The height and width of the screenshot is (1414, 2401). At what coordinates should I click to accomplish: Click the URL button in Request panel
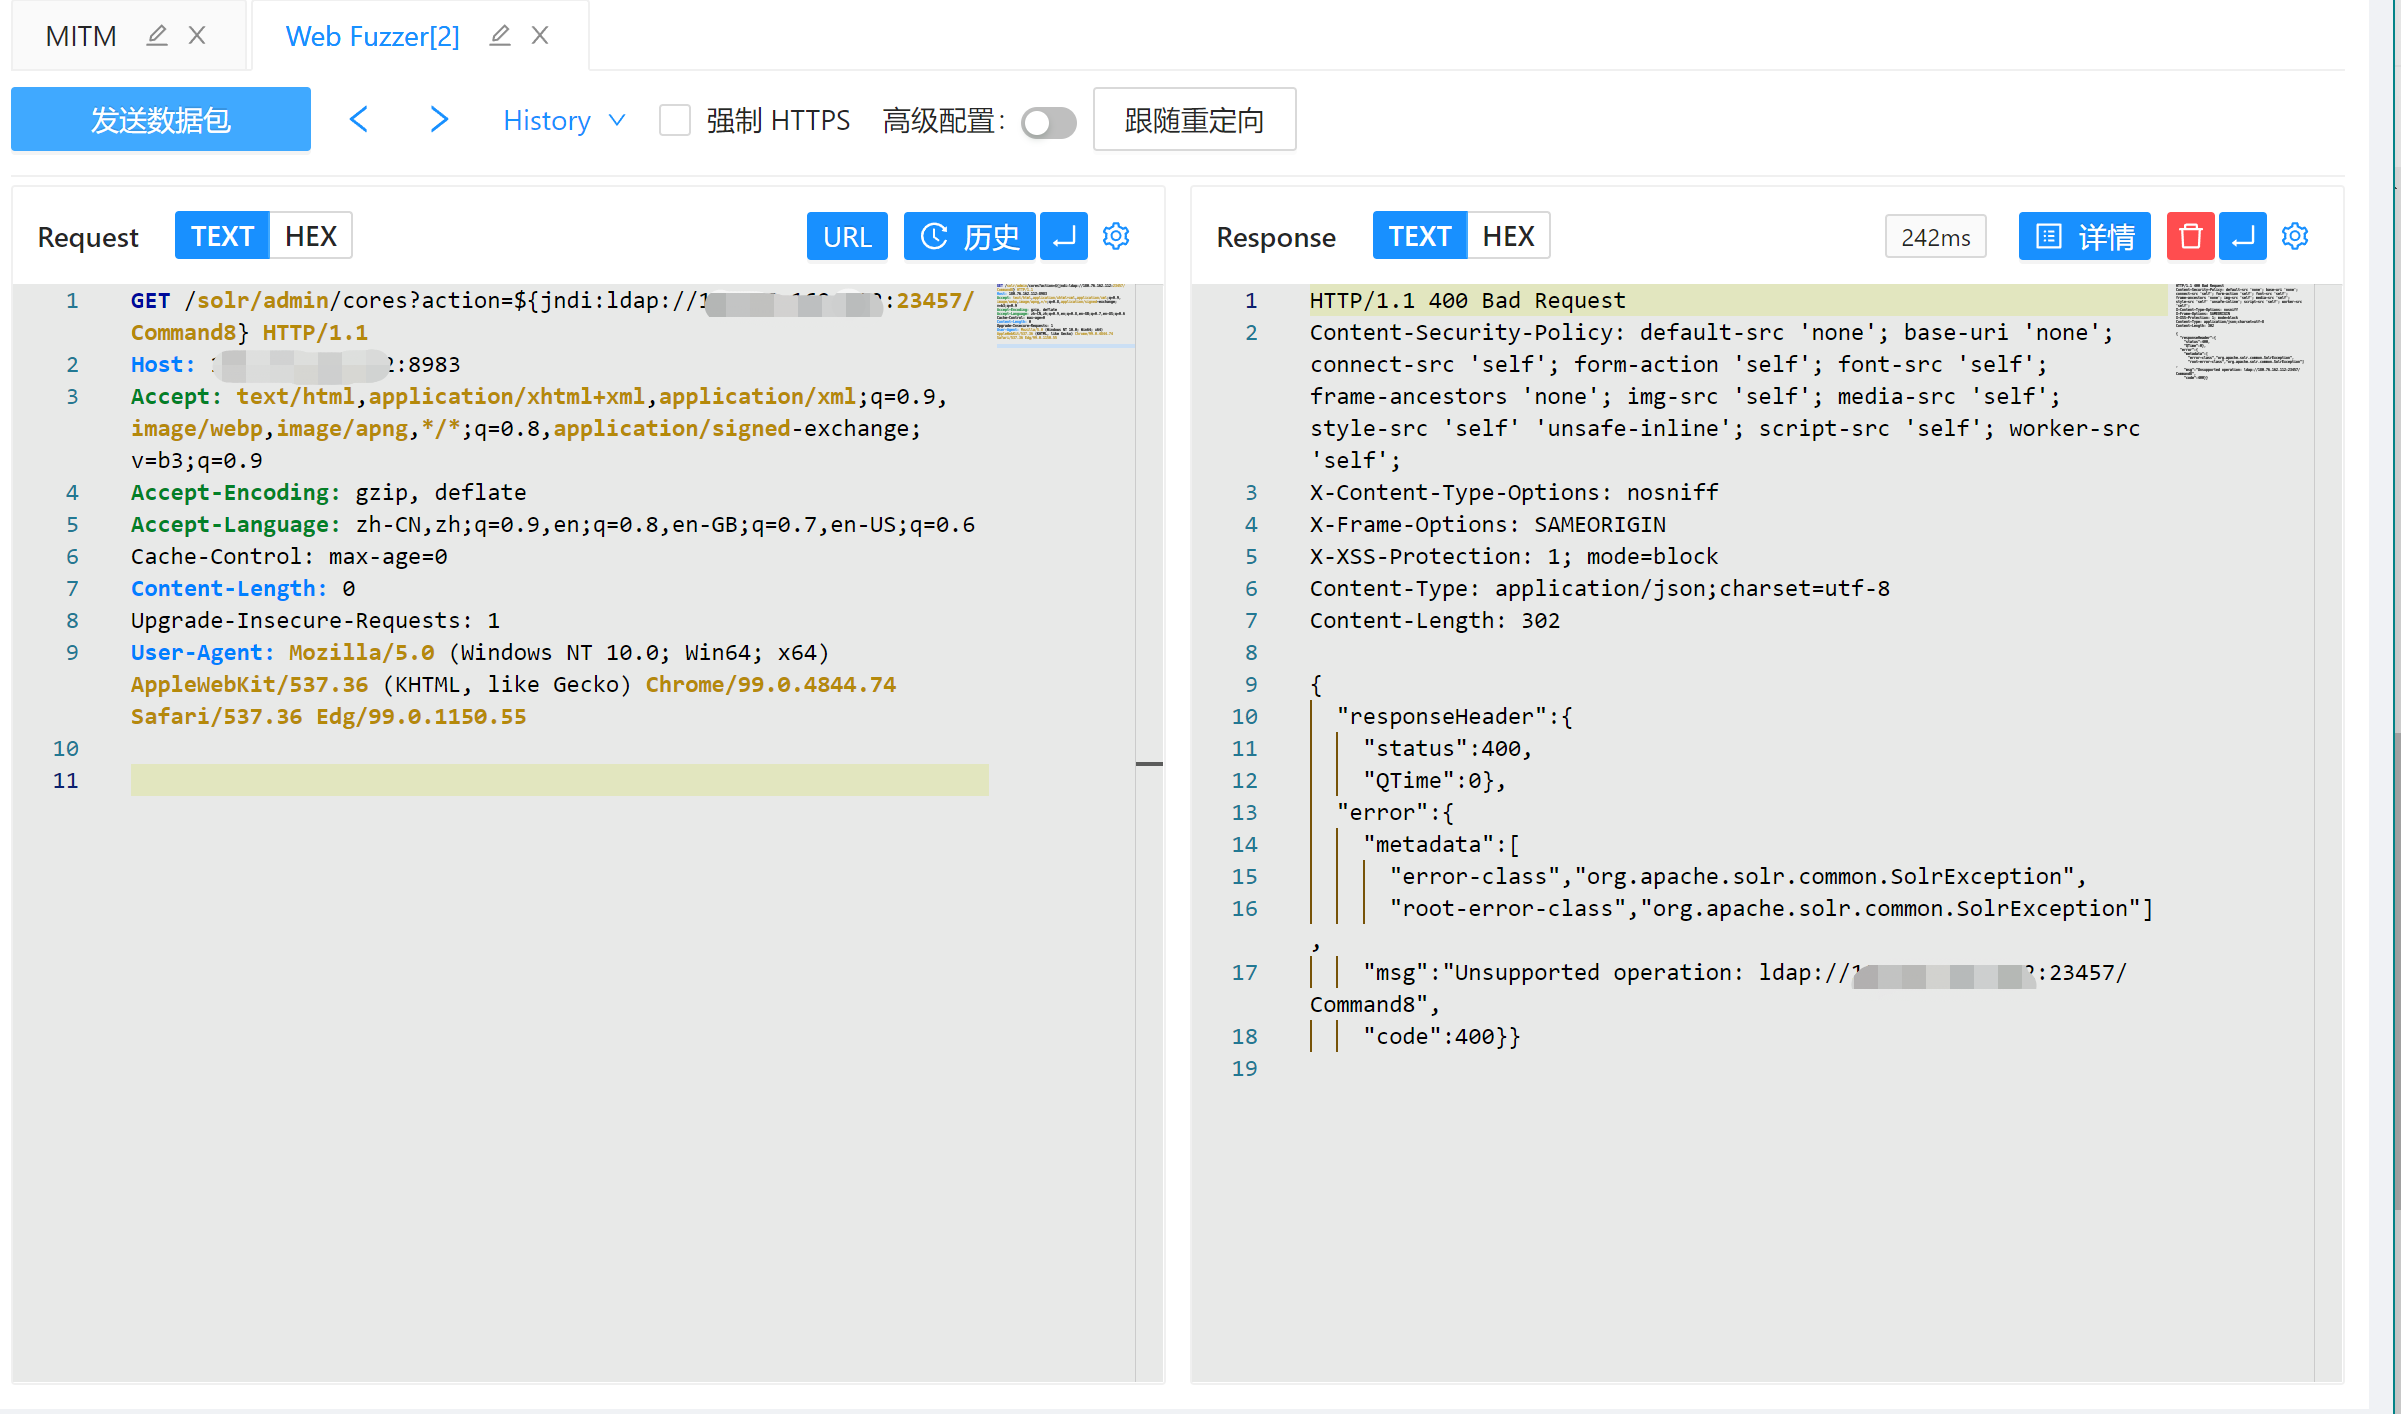[x=847, y=237]
